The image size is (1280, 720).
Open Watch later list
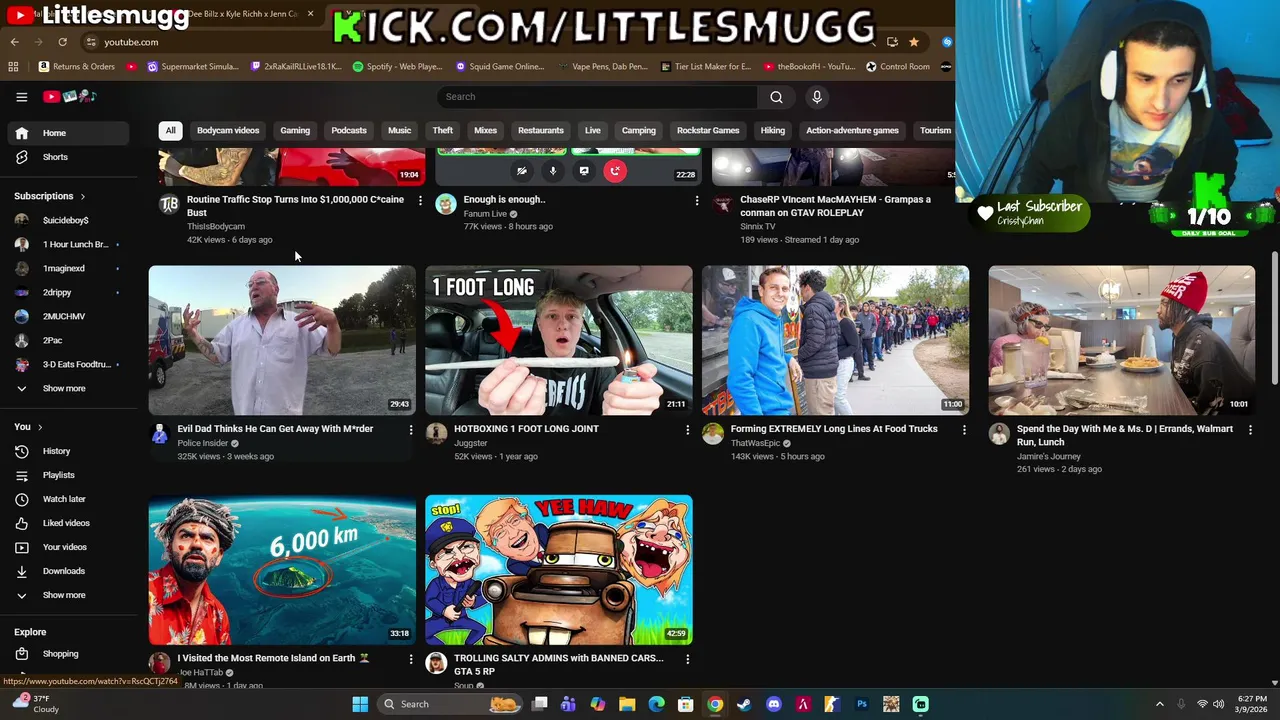pos(68,499)
